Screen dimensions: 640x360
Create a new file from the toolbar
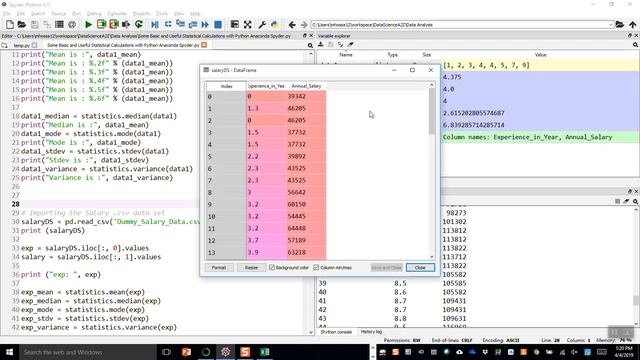9,24
